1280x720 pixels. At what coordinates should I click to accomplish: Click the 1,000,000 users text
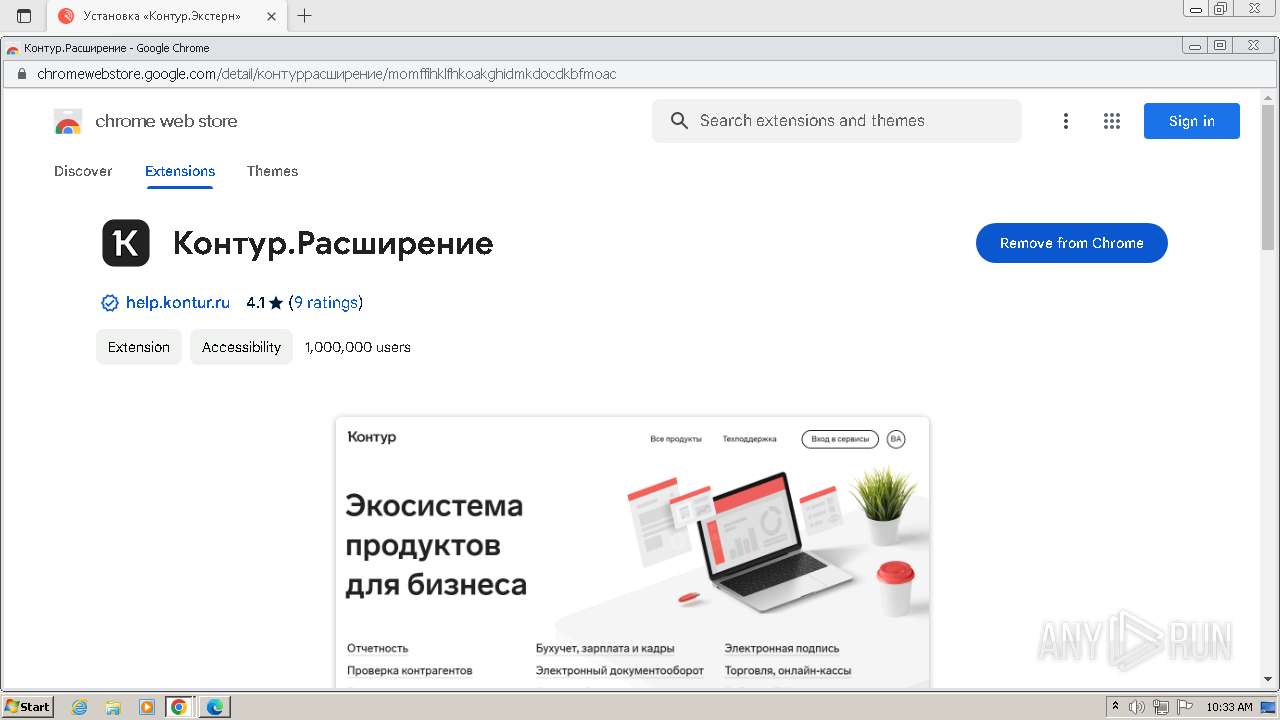(x=358, y=347)
